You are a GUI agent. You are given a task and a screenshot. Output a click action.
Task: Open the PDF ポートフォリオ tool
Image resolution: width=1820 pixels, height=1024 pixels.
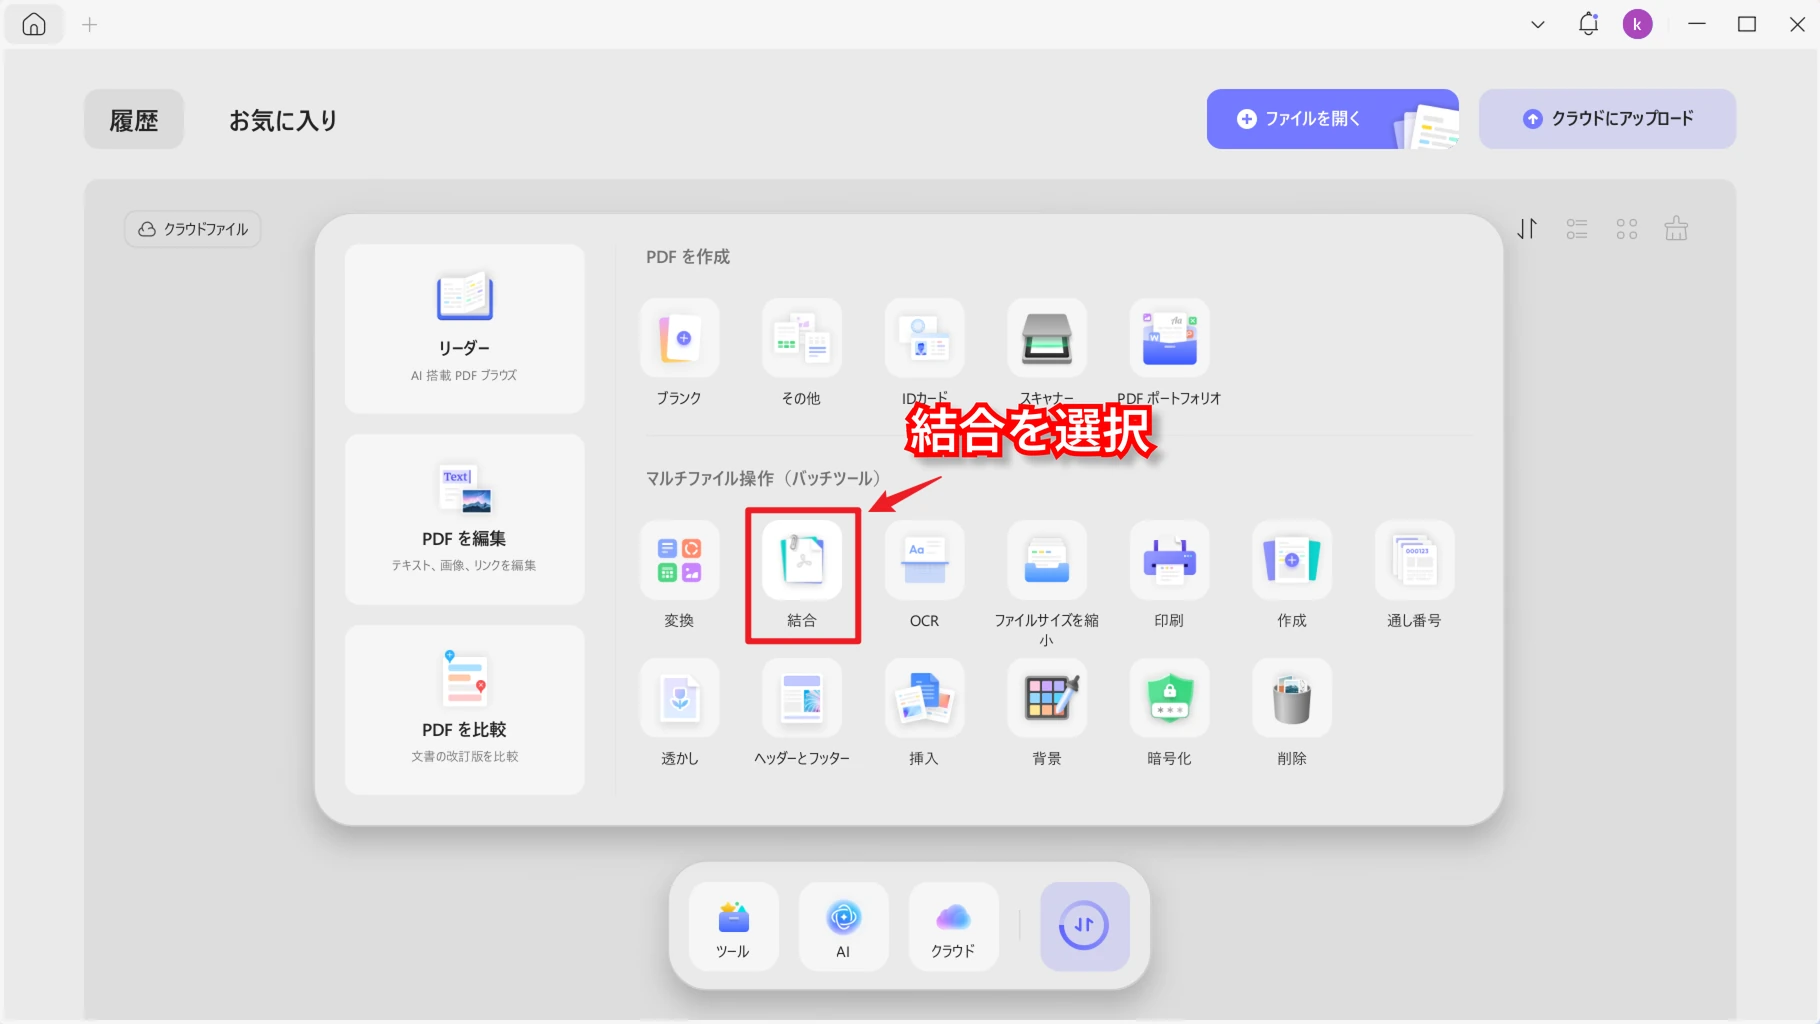[x=1169, y=339]
